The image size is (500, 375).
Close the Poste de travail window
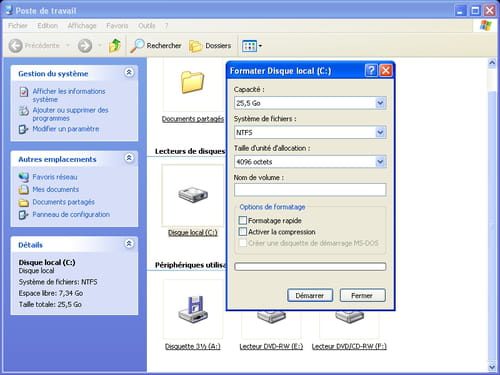point(490,11)
